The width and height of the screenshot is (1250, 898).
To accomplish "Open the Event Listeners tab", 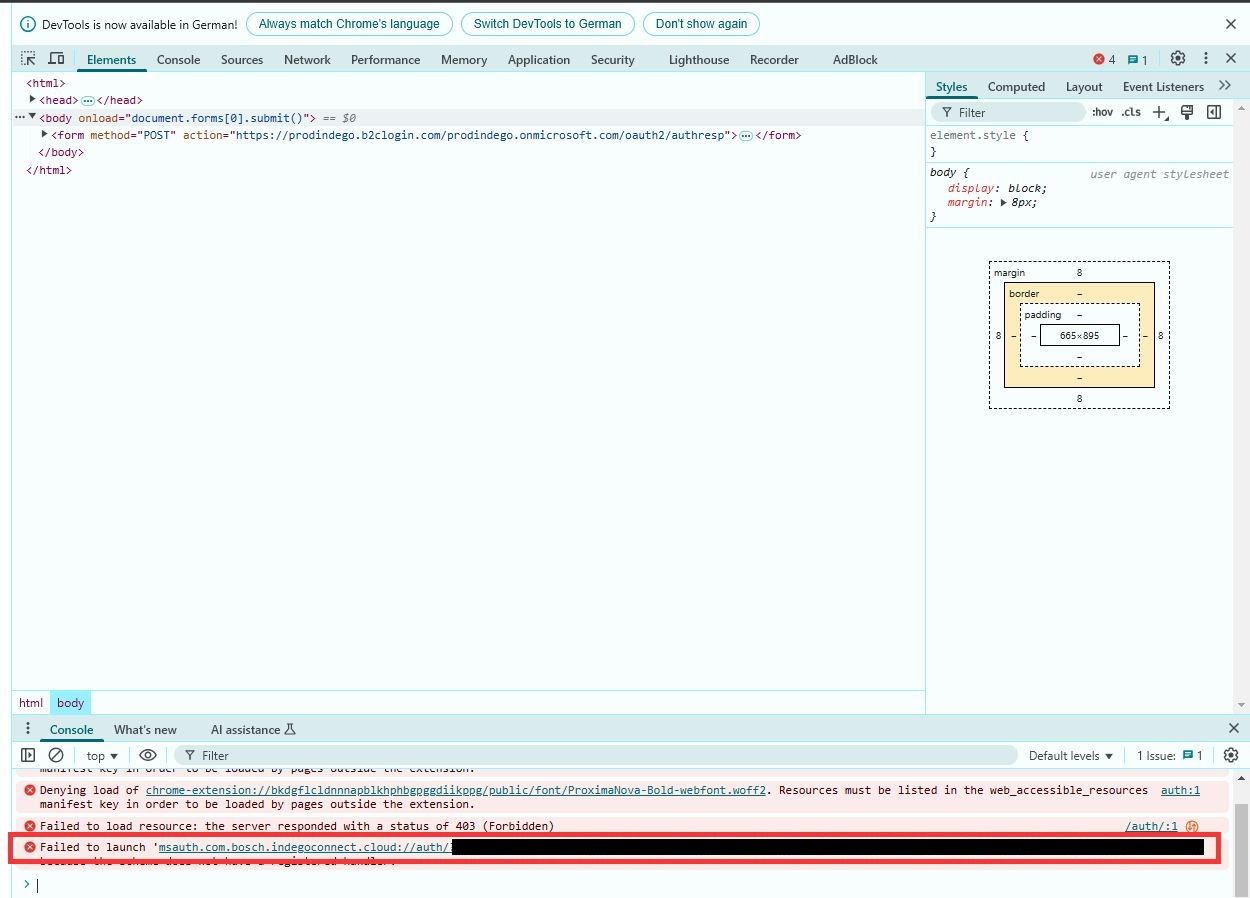I will pos(1163,86).
